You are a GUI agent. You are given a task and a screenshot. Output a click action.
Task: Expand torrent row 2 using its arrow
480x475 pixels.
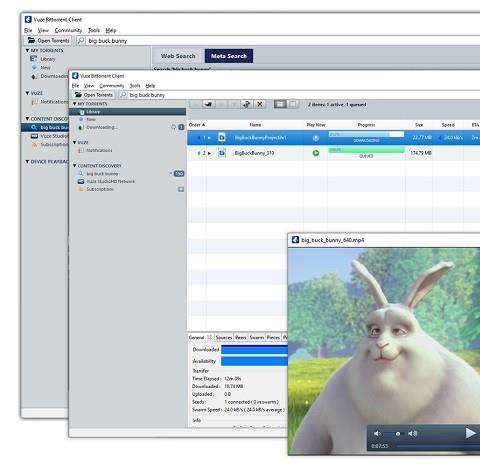point(209,153)
